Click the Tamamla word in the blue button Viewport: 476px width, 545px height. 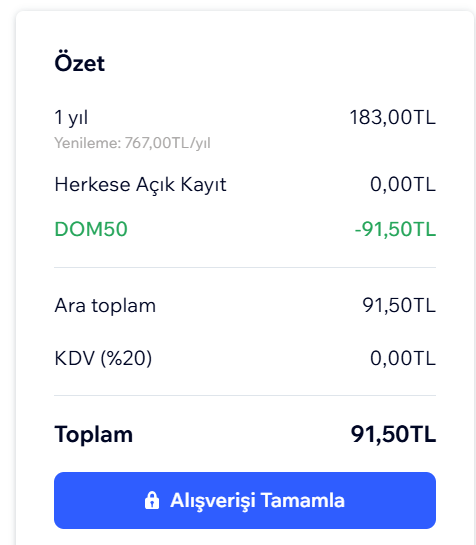click(x=302, y=501)
